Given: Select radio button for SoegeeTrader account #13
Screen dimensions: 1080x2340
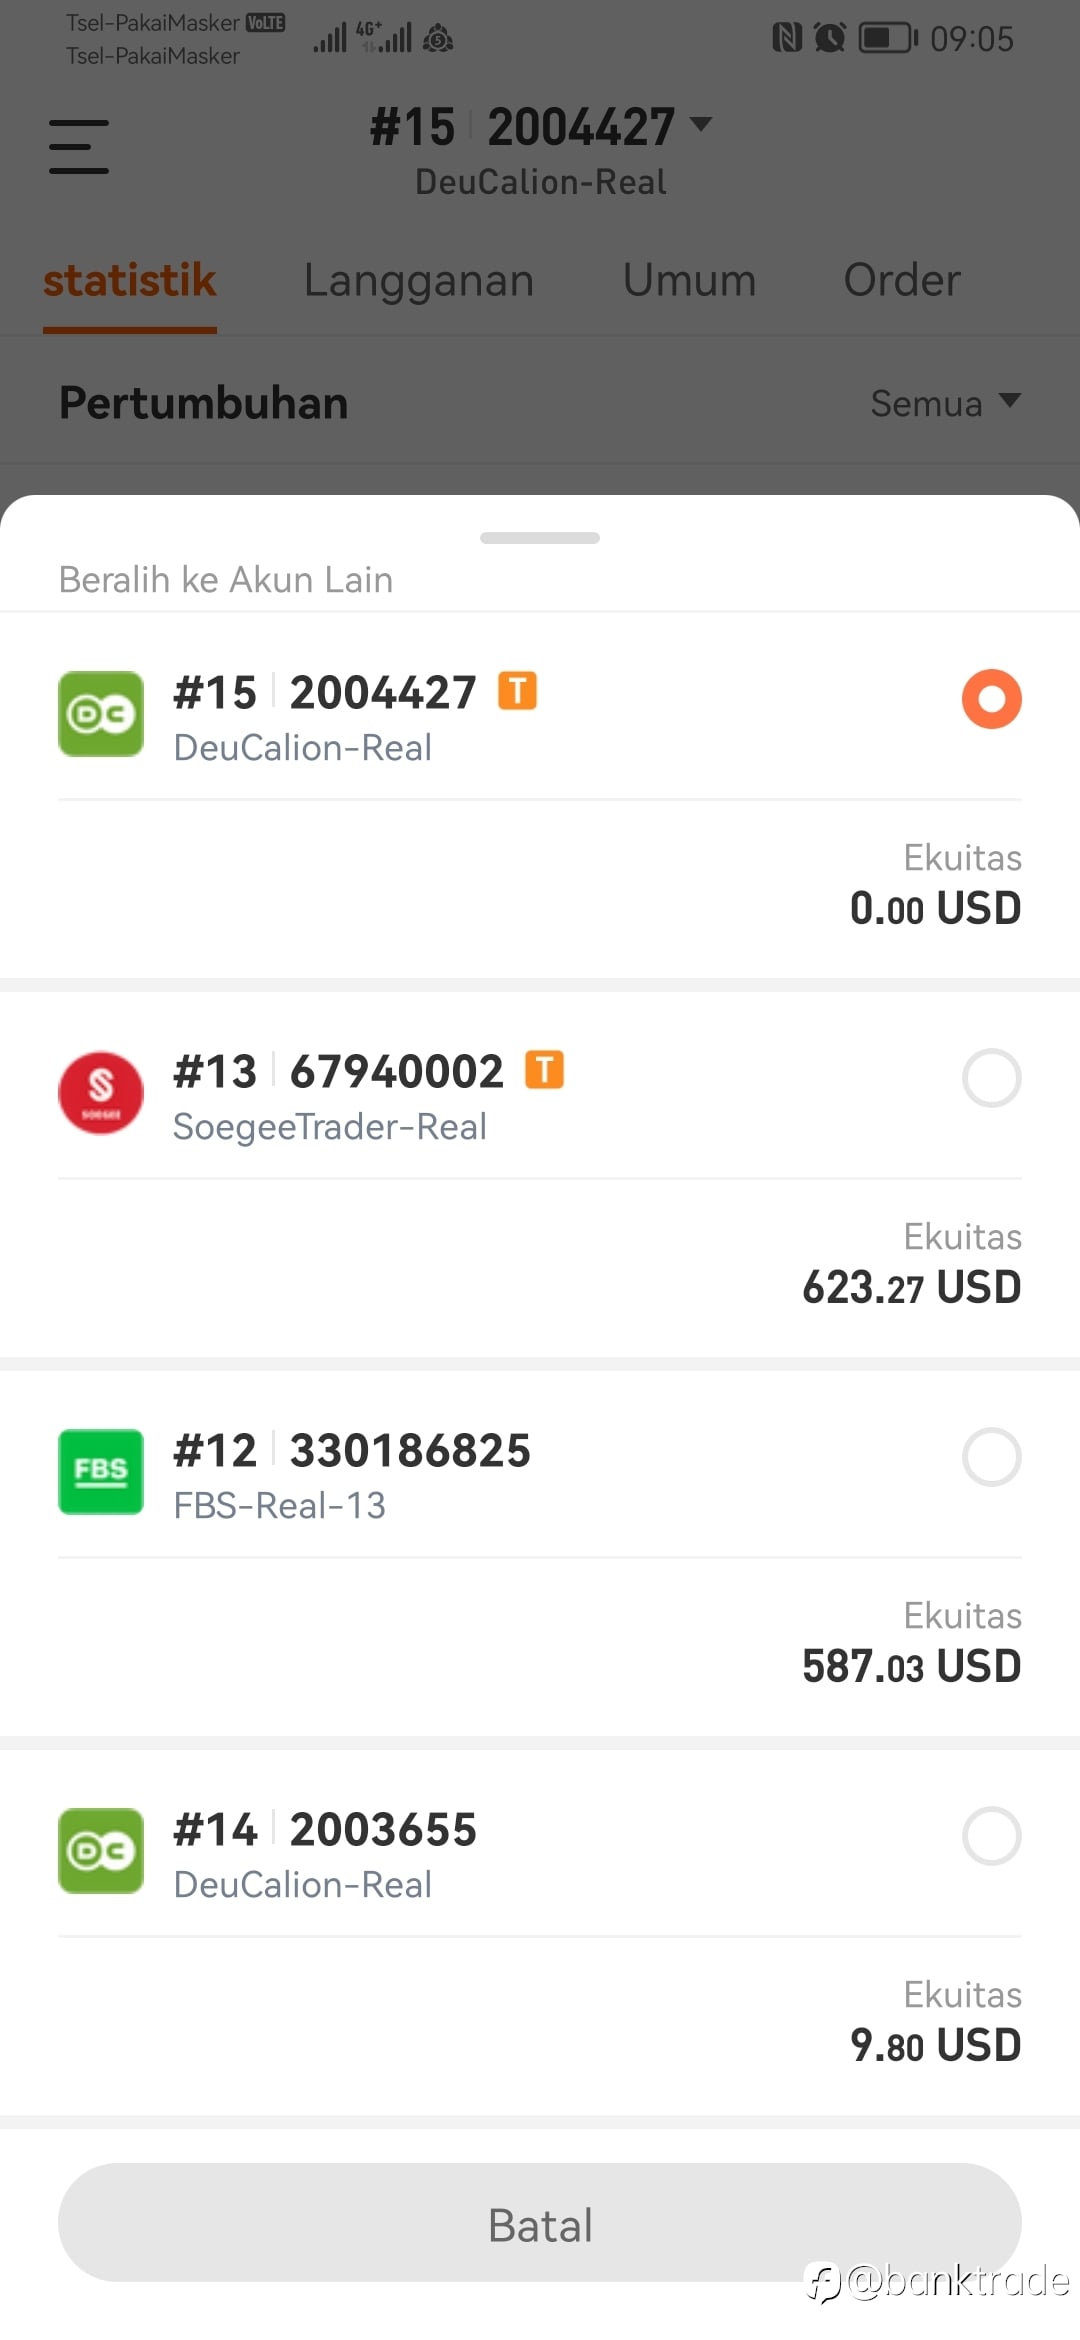Looking at the screenshot, I should (x=991, y=1077).
